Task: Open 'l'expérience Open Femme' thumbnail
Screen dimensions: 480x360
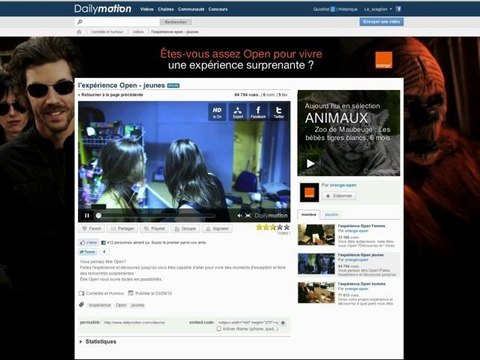Action: pos(316,235)
